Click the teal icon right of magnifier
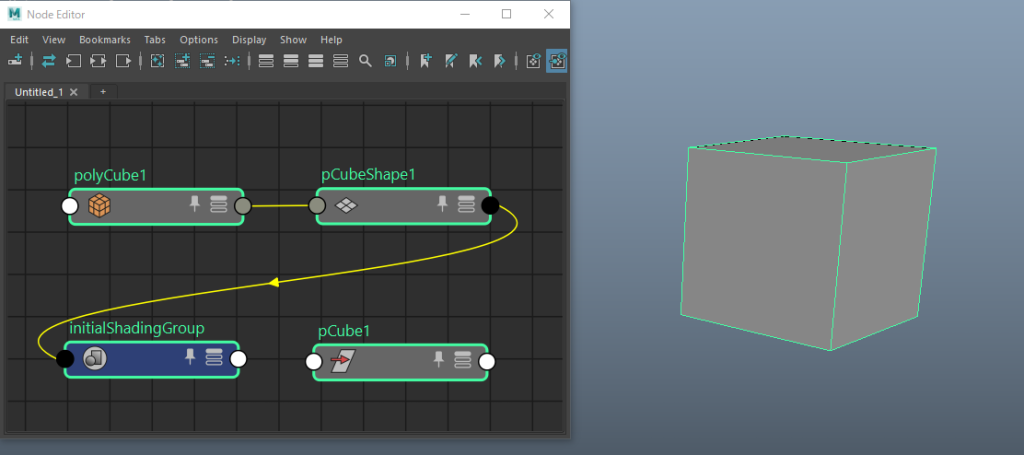This screenshot has height=455, width=1024. [390, 61]
